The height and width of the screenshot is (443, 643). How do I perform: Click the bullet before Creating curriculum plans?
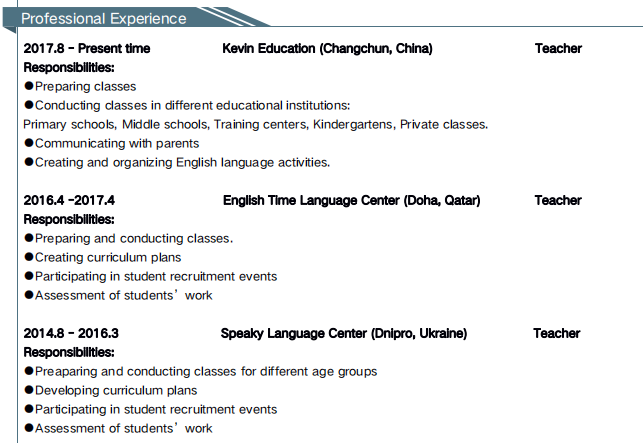(x=29, y=257)
